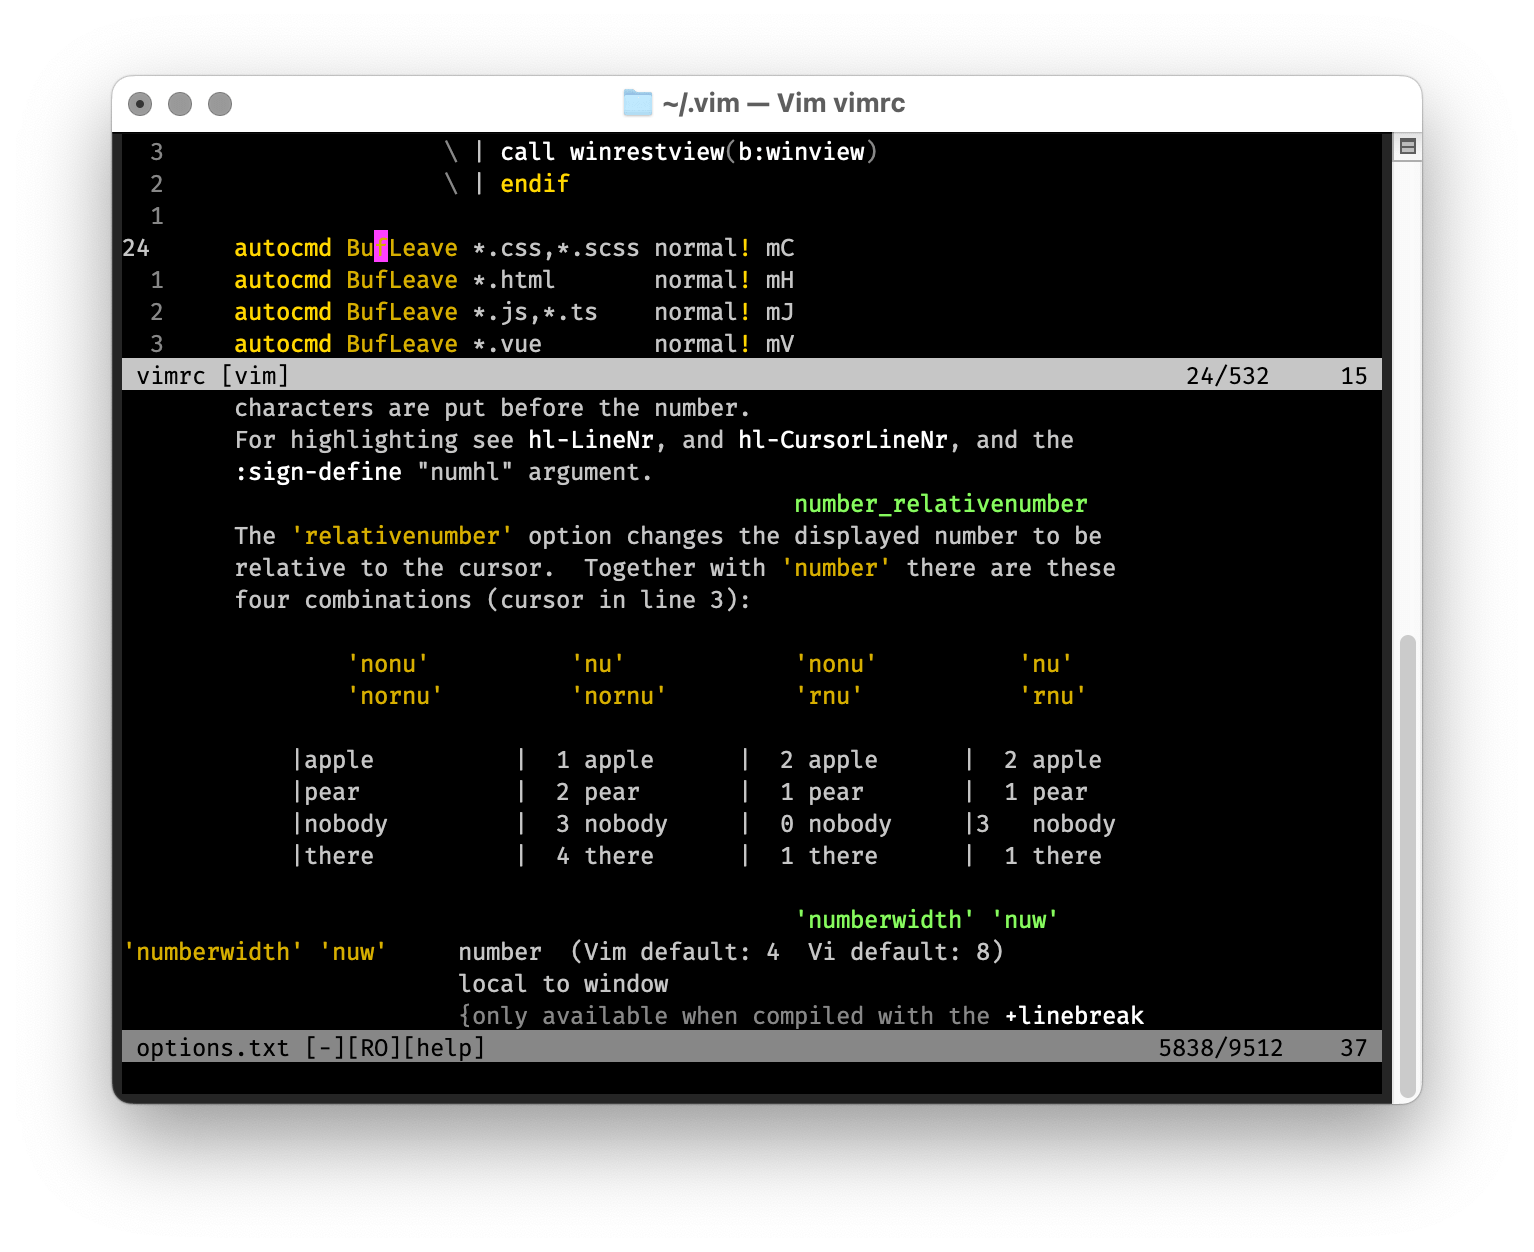Follow the hl-LineNr help tag

click(591, 439)
